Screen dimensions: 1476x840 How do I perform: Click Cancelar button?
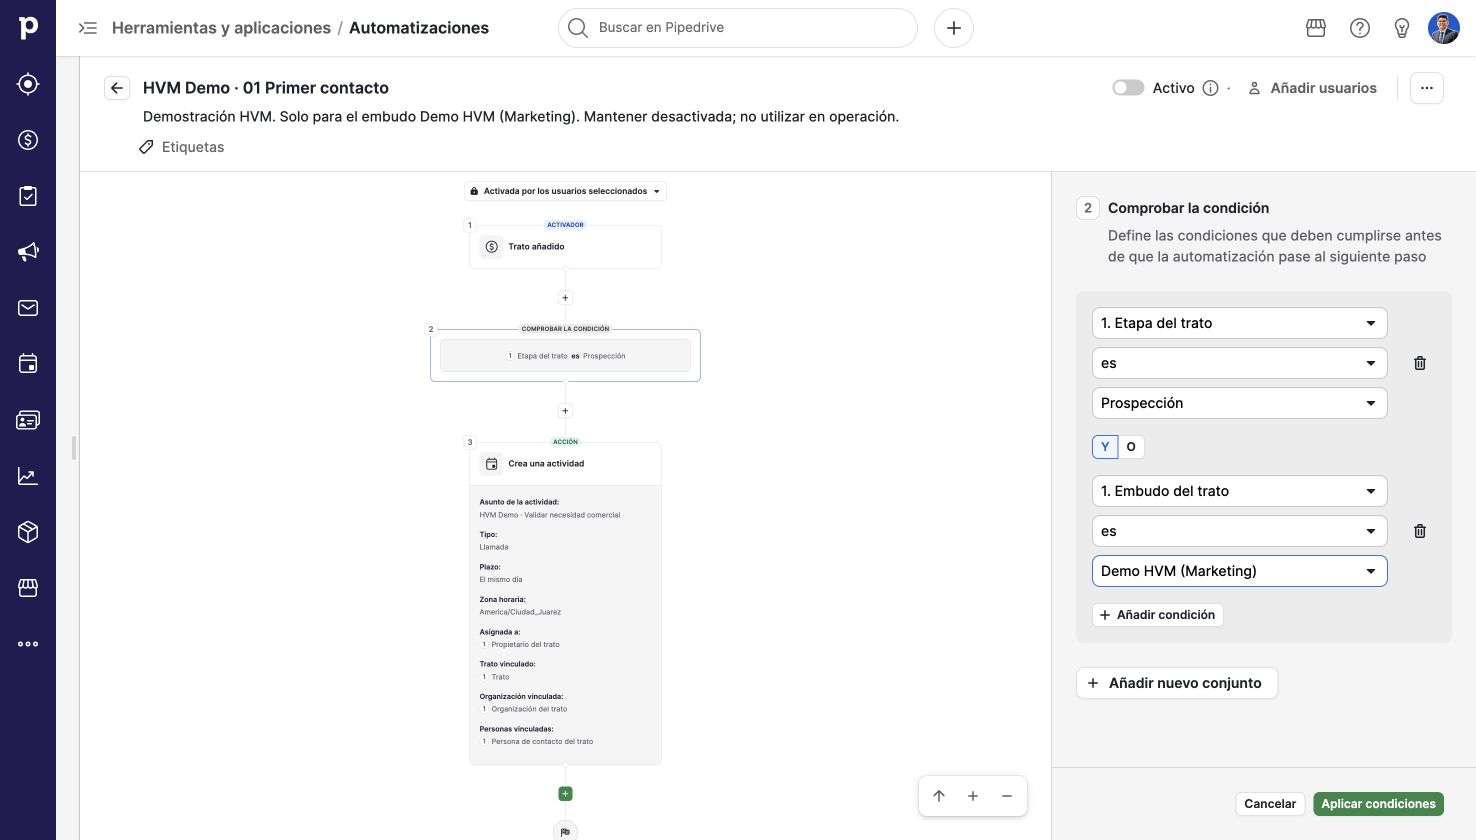click(1270, 804)
